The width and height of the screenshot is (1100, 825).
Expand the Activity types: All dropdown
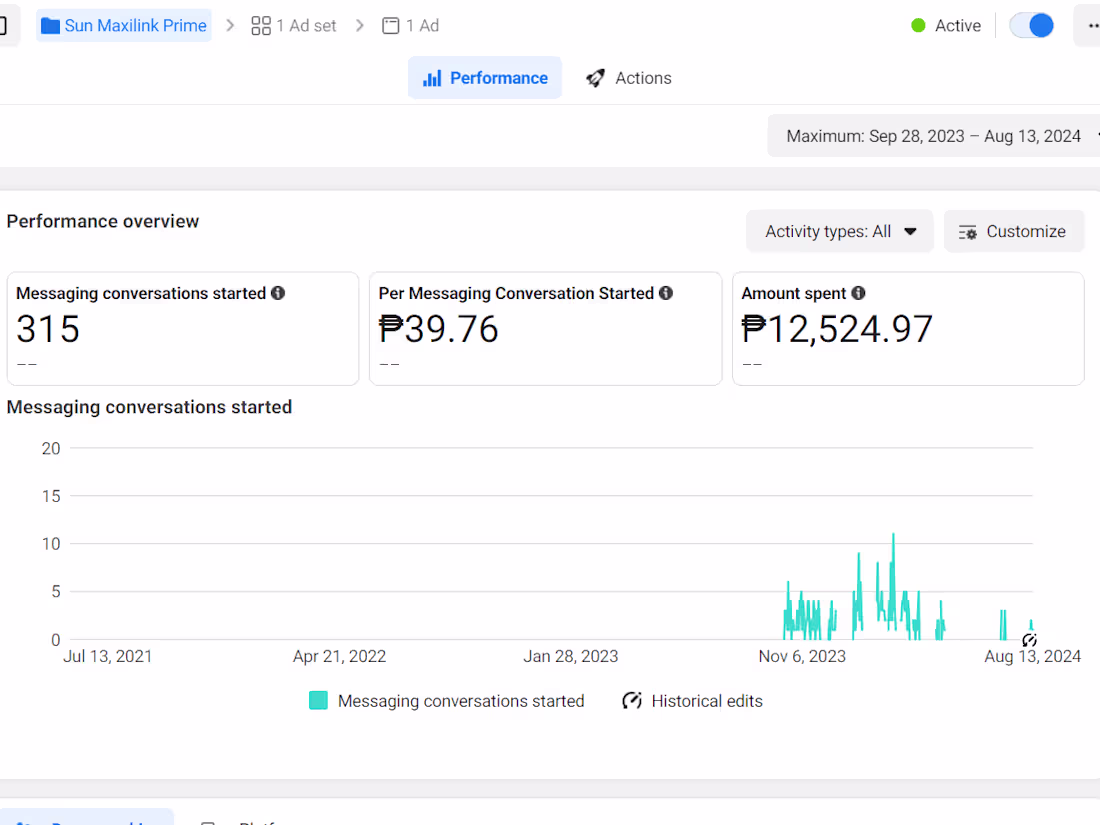point(840,231)
